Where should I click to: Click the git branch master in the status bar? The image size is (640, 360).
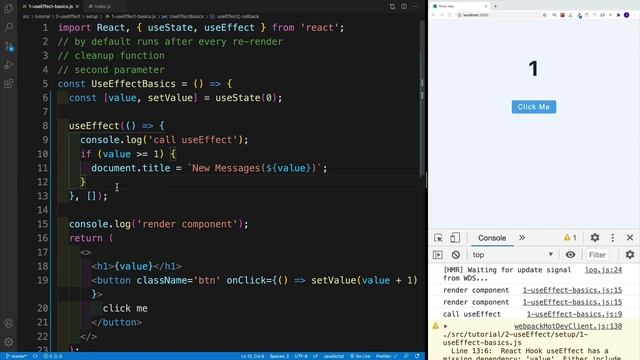(16, 356)
